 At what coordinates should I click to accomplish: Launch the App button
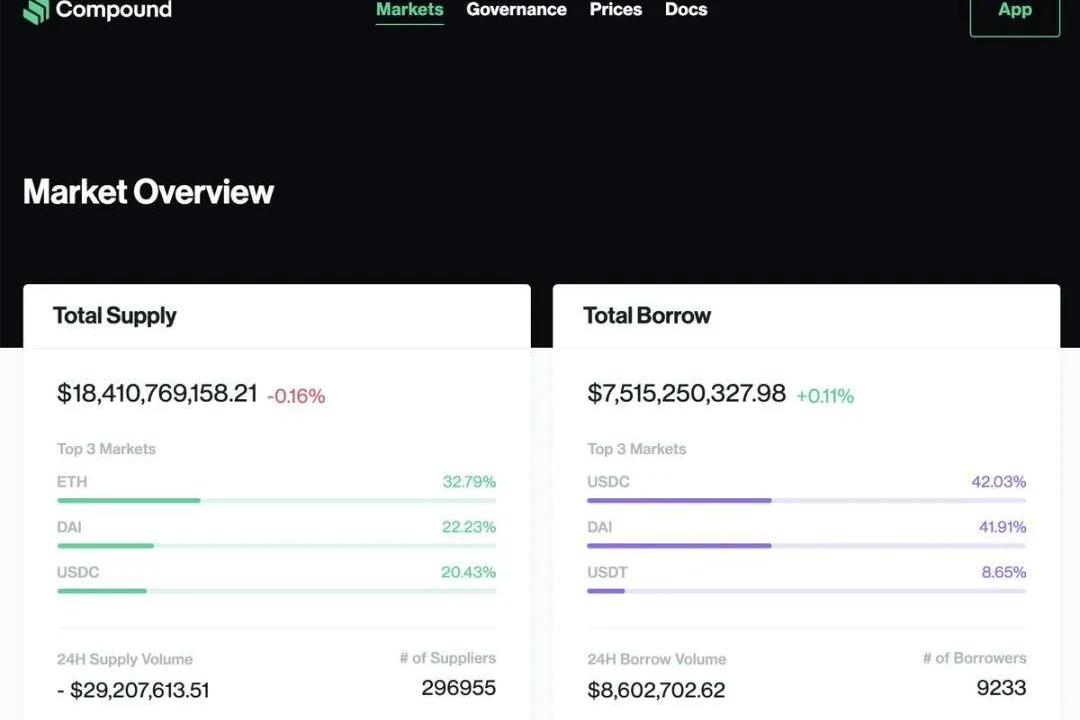click(x=1014, y=12)
